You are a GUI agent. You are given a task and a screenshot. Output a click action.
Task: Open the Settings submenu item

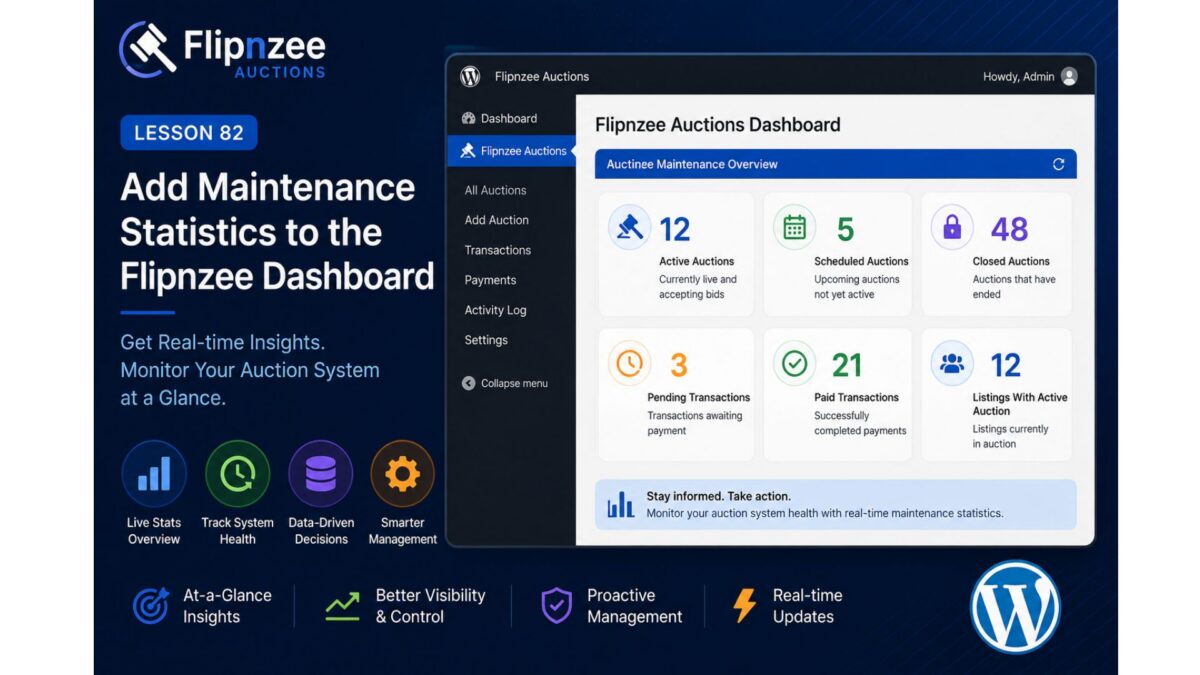pos(486,340)
